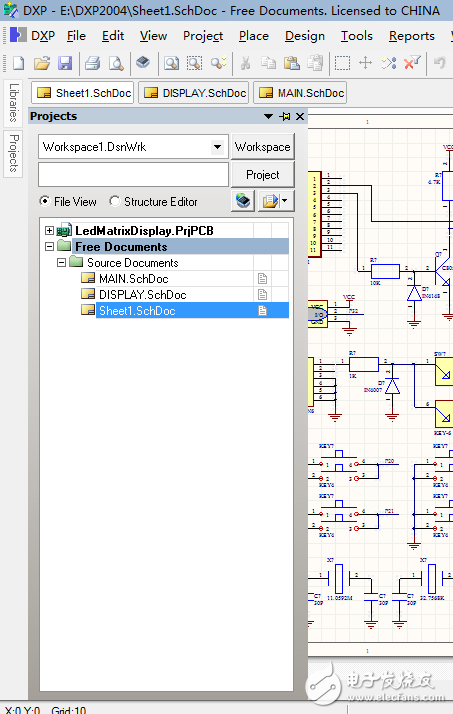The height and width of the screenshot is (714, 453).
Task: Open the devices view toolbar icon
Action: click(143, 62)
